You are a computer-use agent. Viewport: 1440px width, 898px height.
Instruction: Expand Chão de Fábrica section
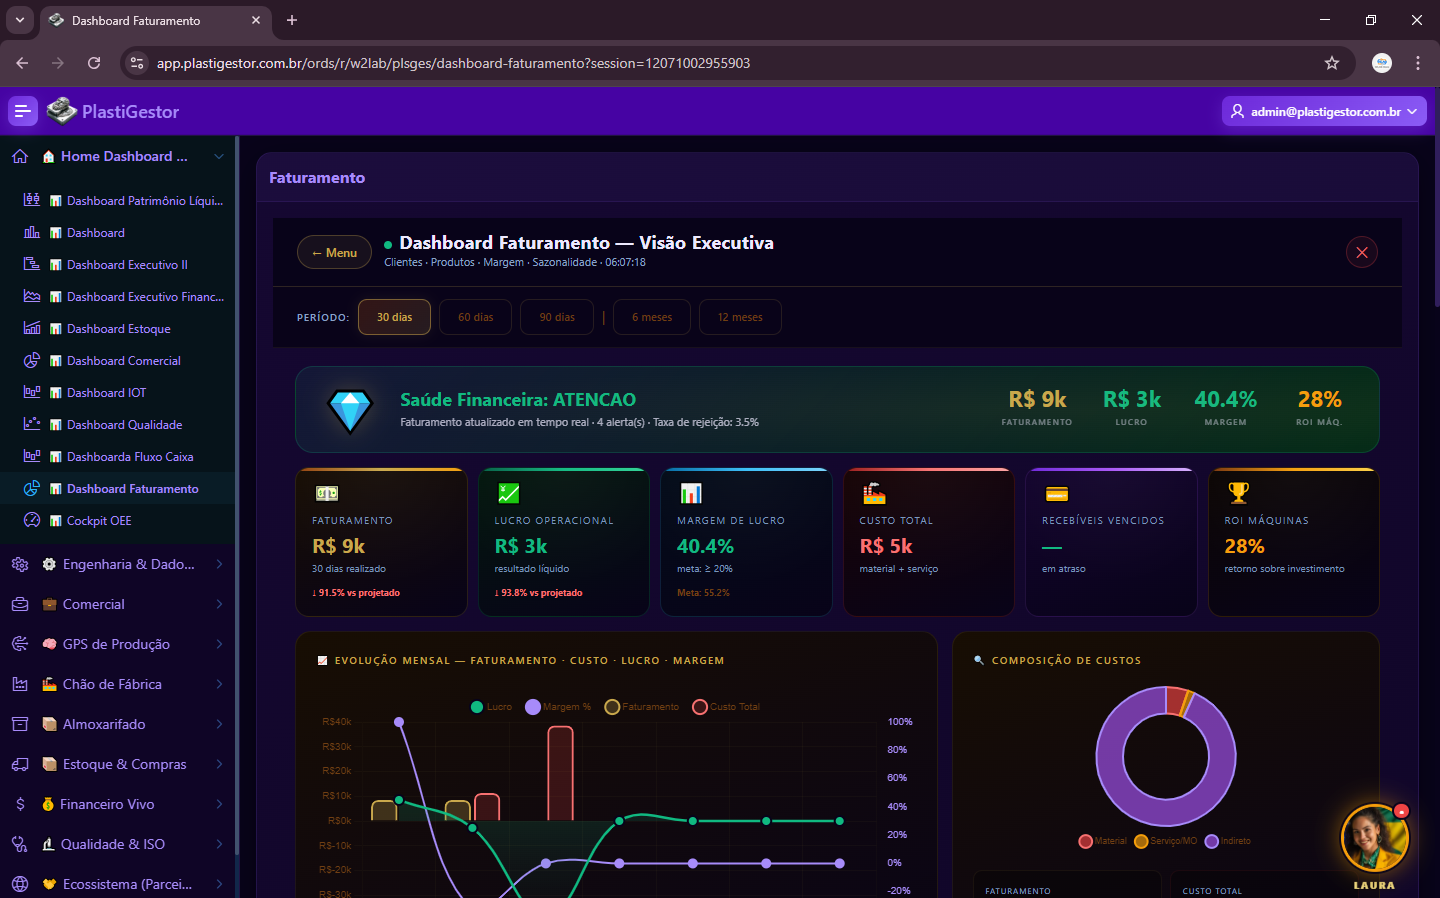click(x=219, y=684)
